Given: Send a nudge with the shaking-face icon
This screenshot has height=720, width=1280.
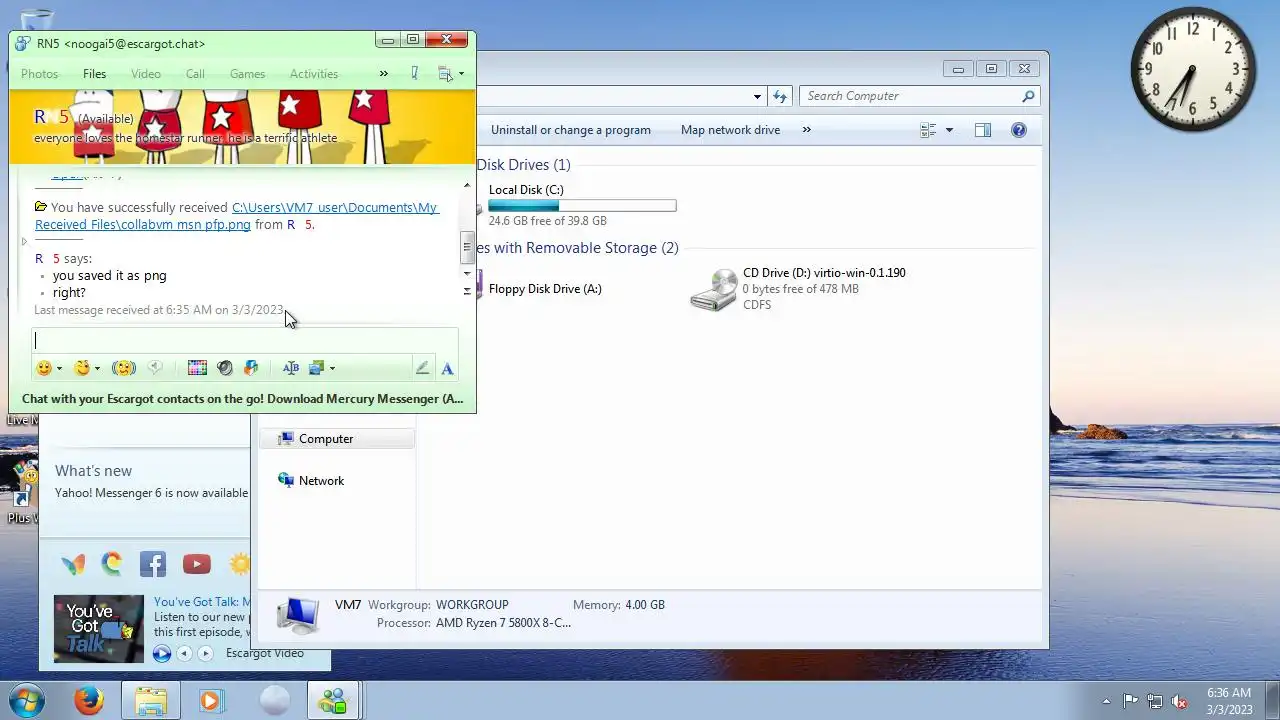Looking at the screenshot, I should pyautogui.click(x=123, y=368).
